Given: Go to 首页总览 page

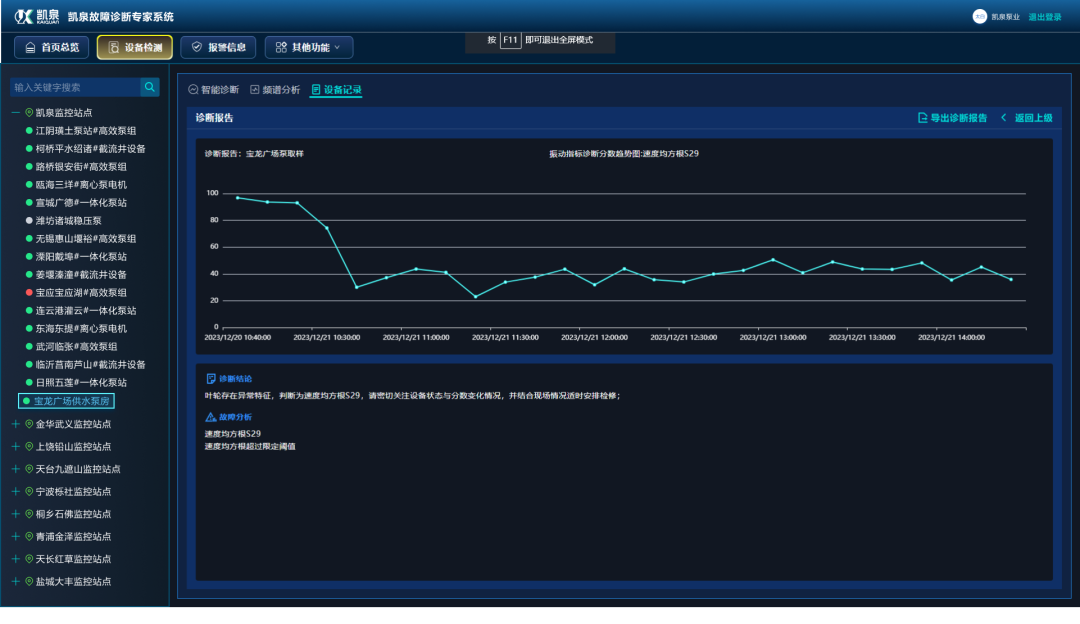Looking at the screenshot, I should [x=52, y=47].
